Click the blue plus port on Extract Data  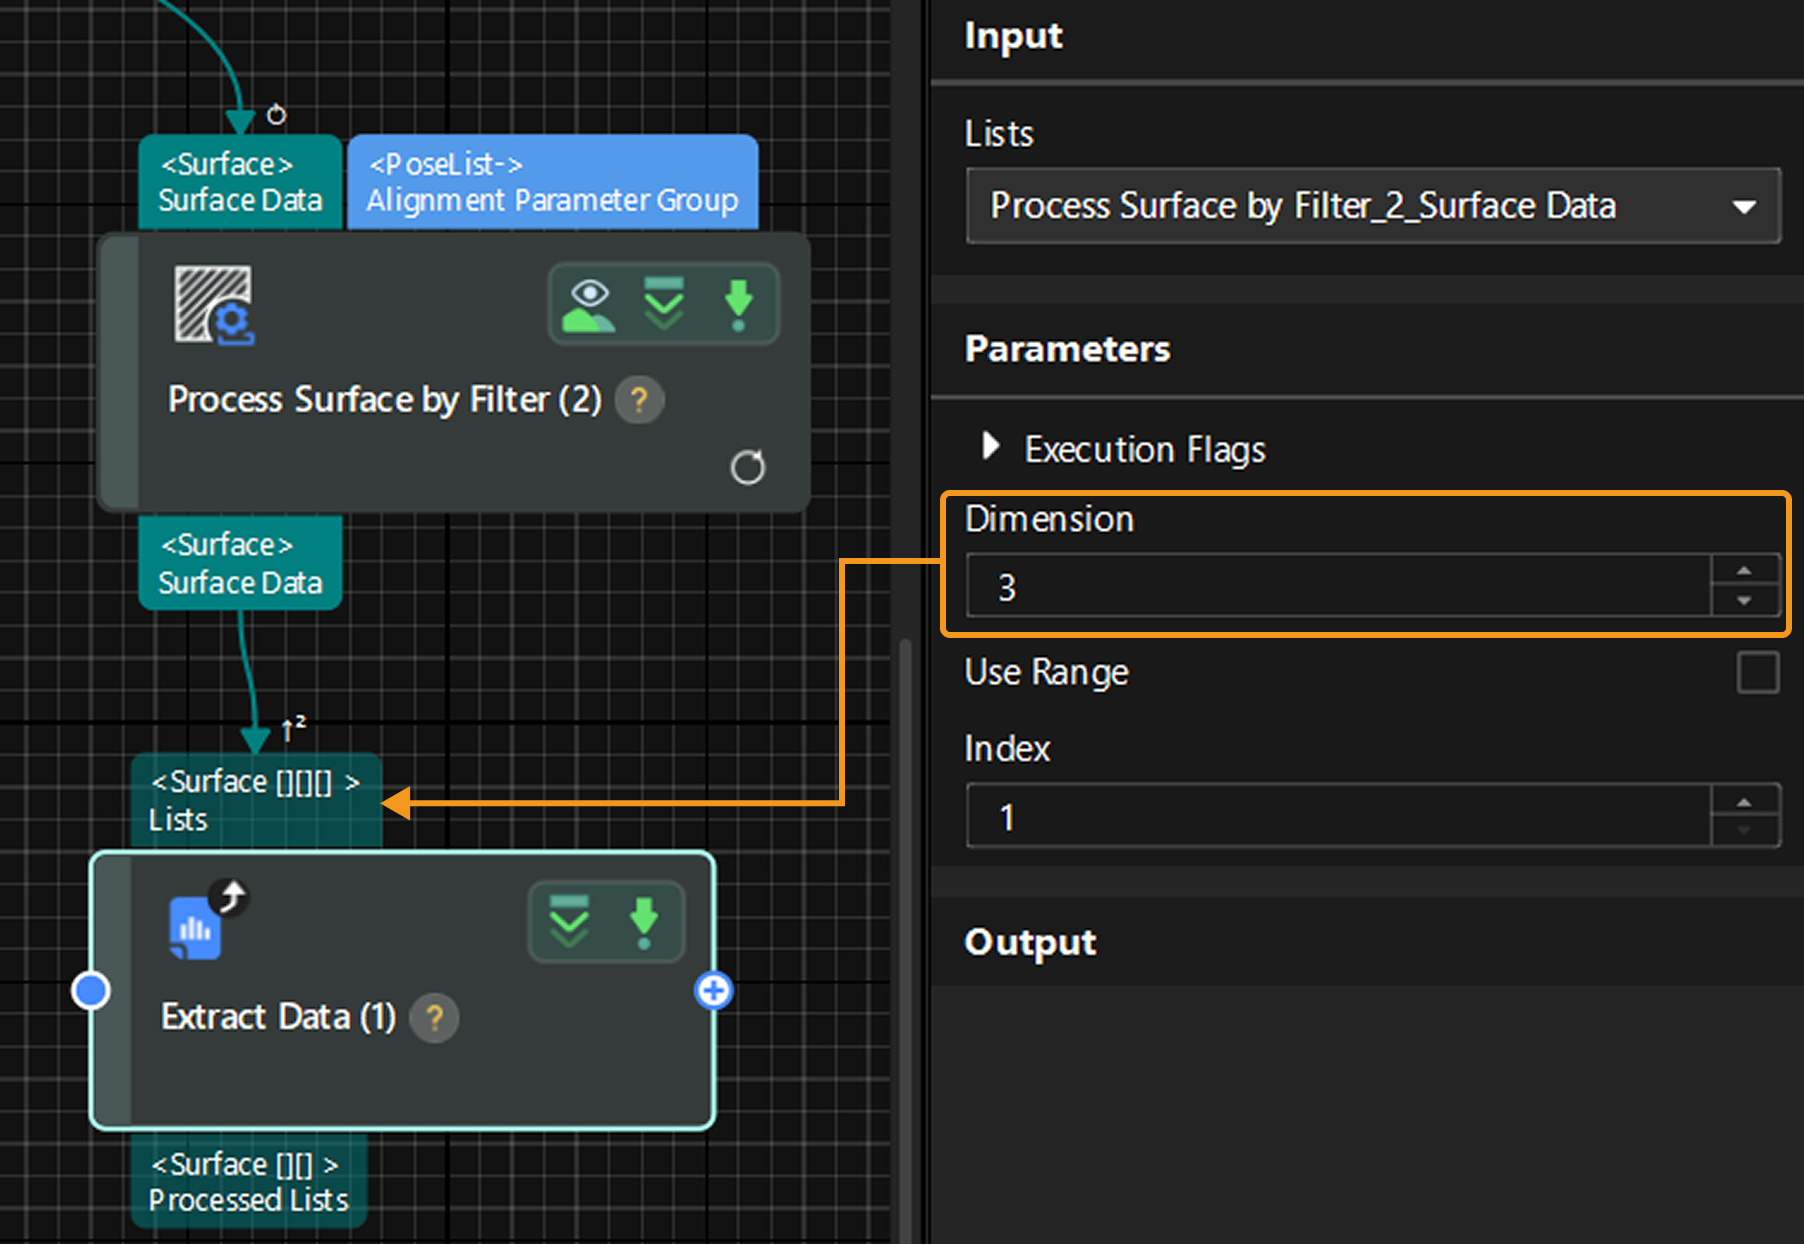(713, 991)
